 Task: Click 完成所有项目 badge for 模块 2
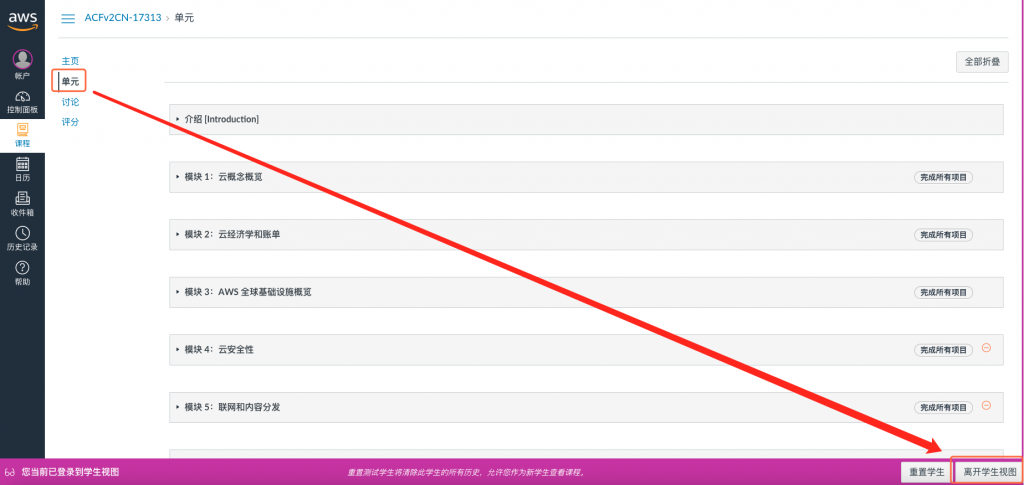943,234
